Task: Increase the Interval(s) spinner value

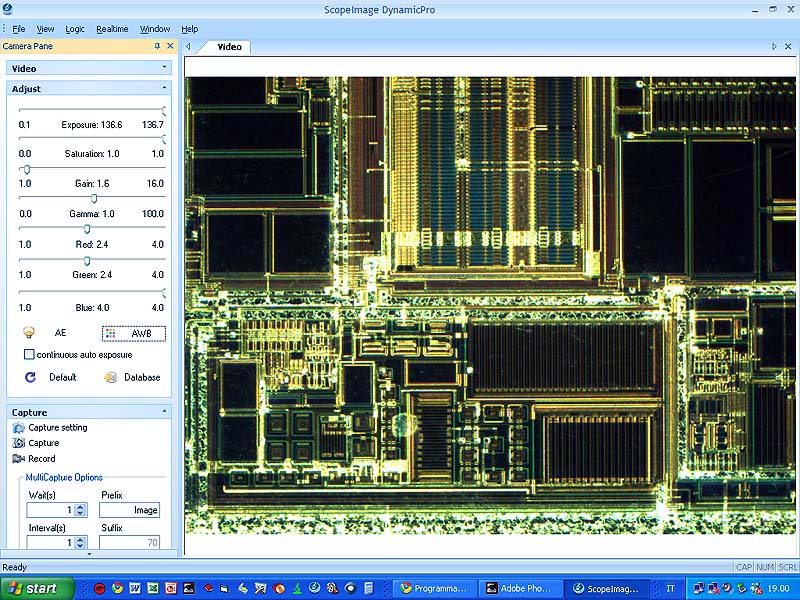Action: tap(81, 540)
